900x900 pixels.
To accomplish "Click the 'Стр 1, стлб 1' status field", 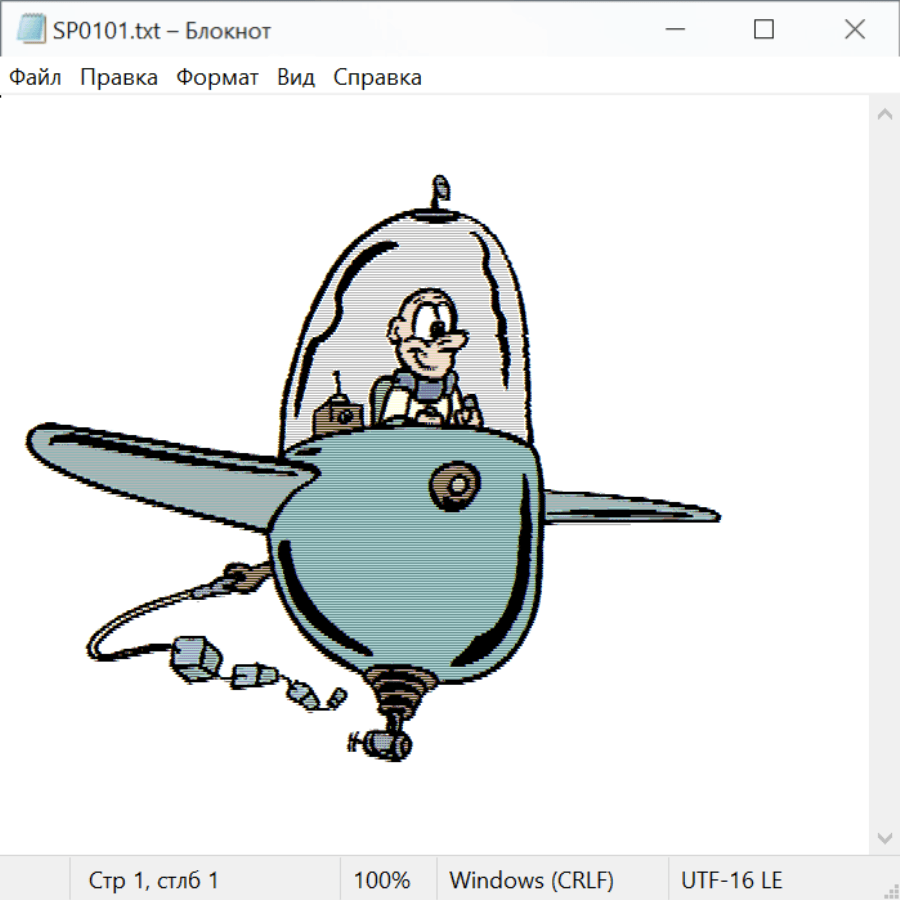I will pyautogui.click(x=154, y=880).
